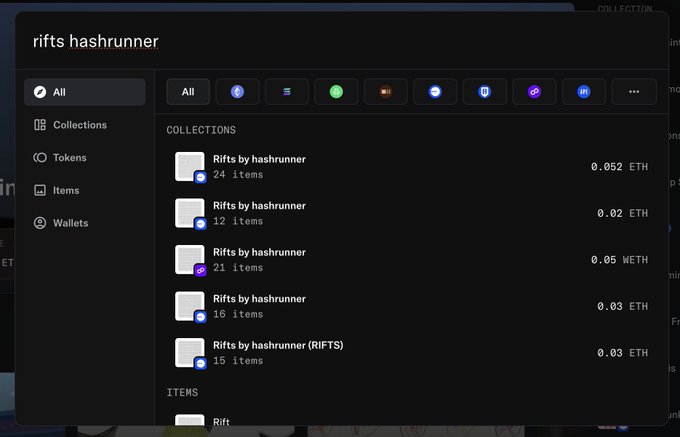Viewport: 680px width, 437px height.
Task: Click the grid icon beside Collections
Action: (40, 125)
